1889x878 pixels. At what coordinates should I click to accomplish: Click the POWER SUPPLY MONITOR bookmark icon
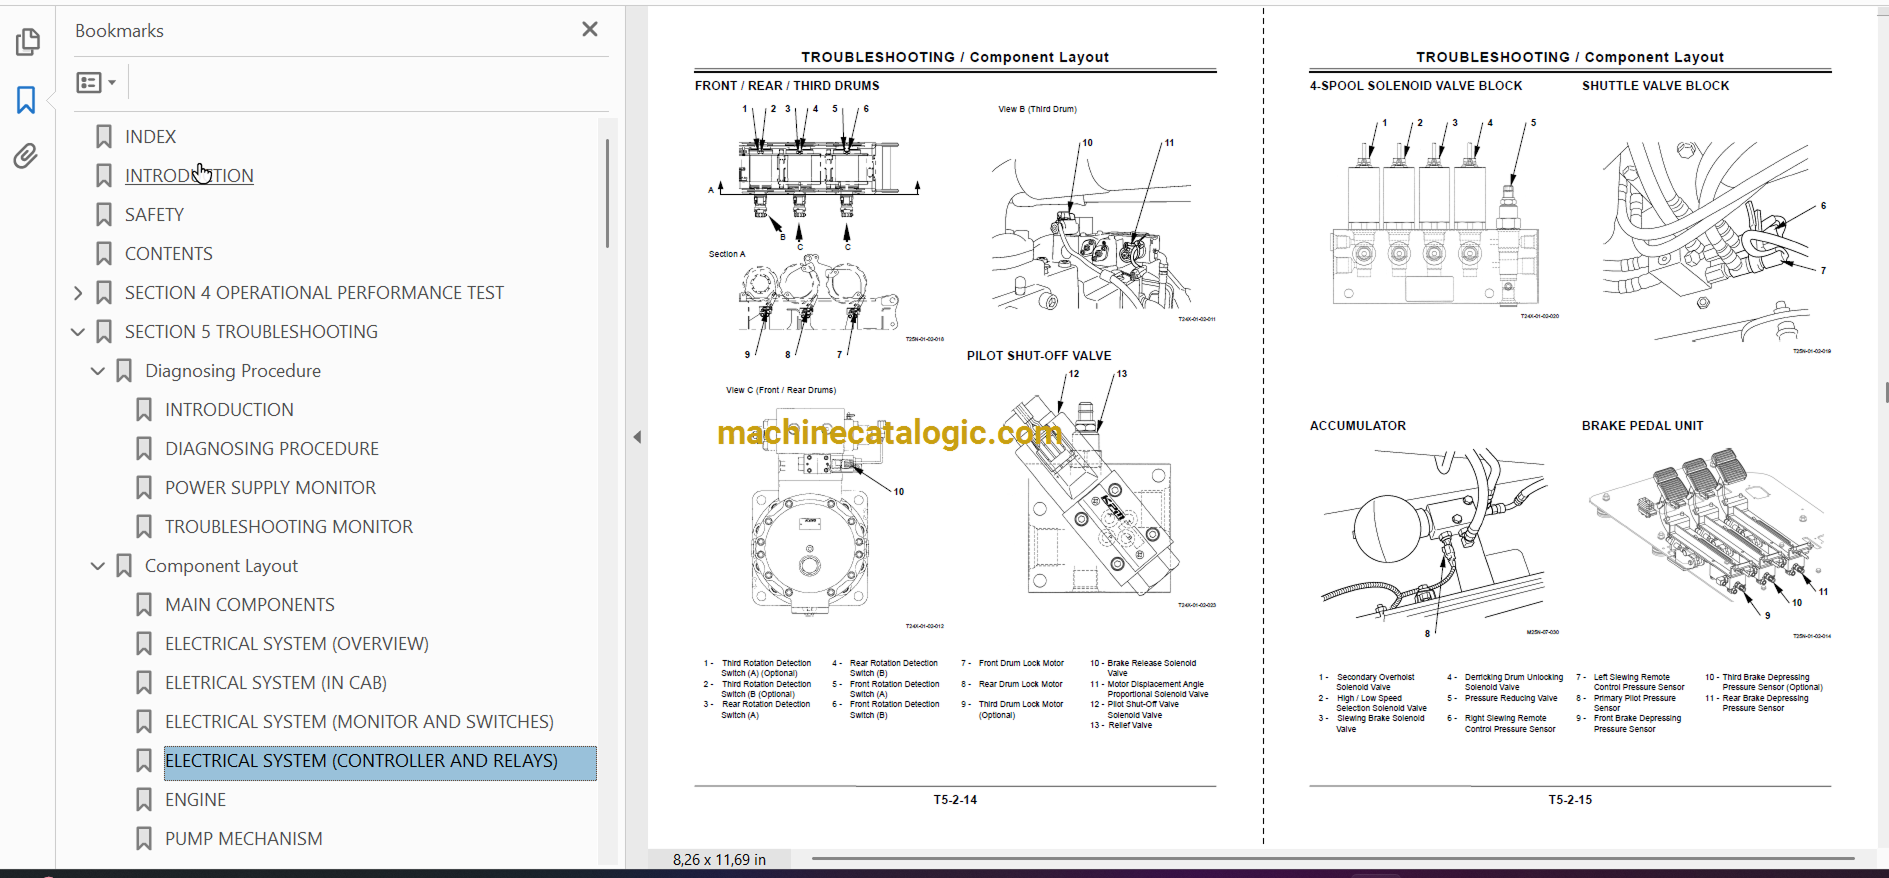pyautogui.click(x=144, y=487)
